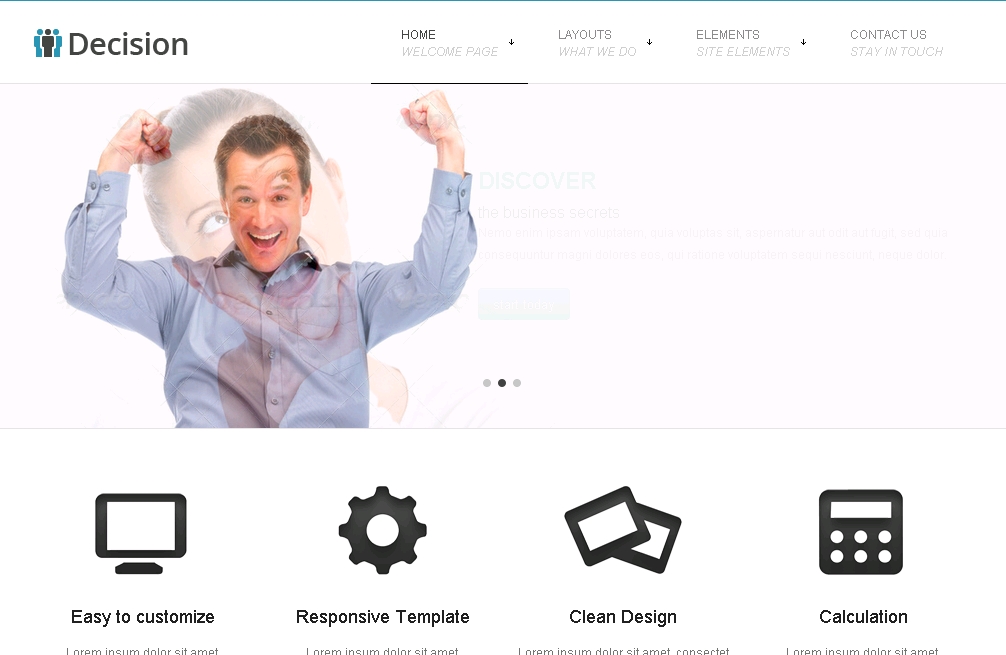The image size is (1006, 655).
Task: Click the gear icon above Responsive Template
Action: click(x=382, y=530)
